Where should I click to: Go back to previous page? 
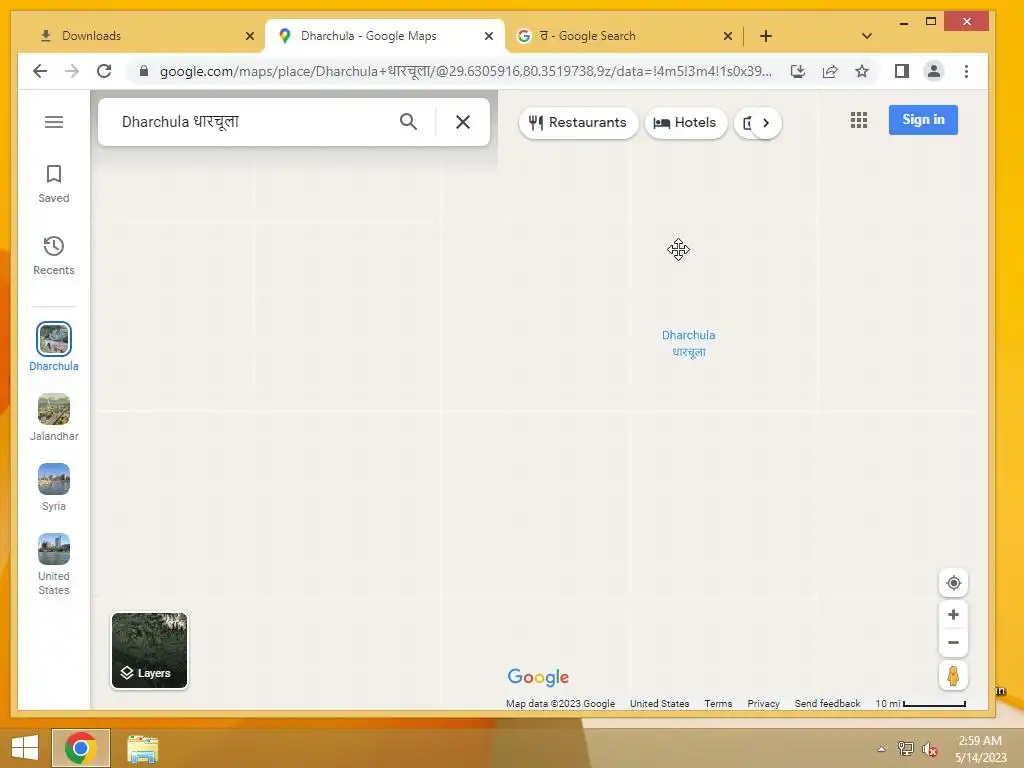(40, 71)
